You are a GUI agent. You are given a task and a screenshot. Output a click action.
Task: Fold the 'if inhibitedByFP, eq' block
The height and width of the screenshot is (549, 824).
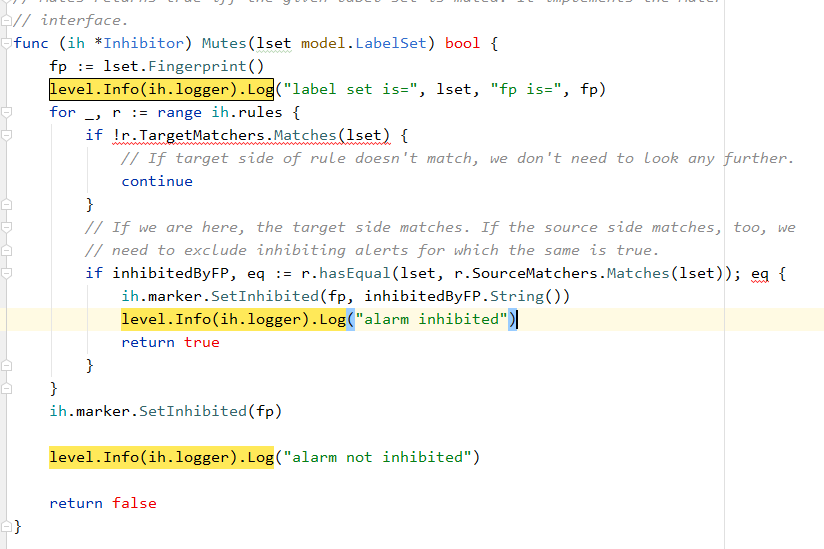(6, 273)
